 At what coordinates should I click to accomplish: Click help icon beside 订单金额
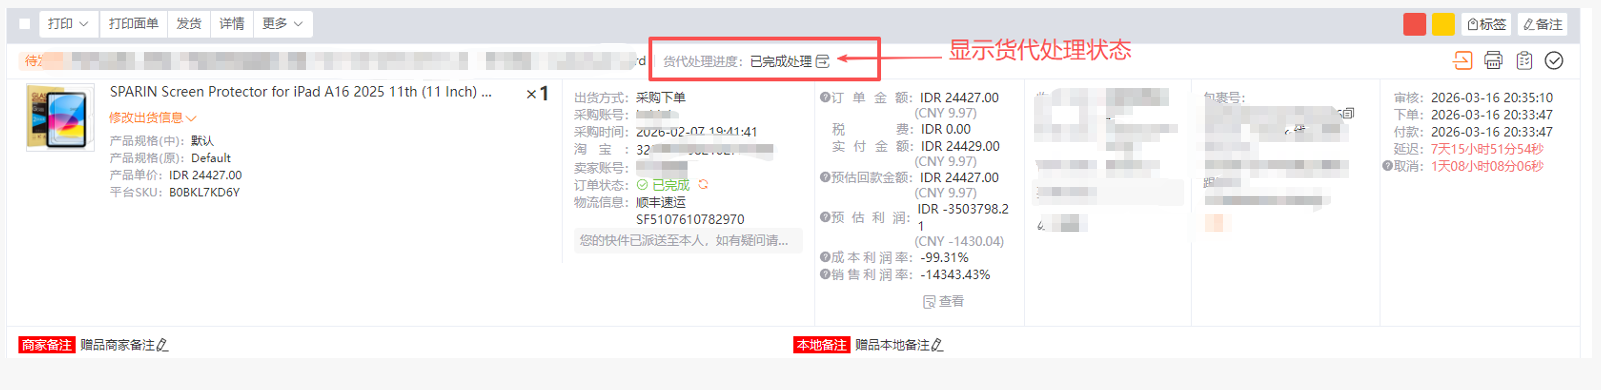pyautogui.click(x=825, y=97)
